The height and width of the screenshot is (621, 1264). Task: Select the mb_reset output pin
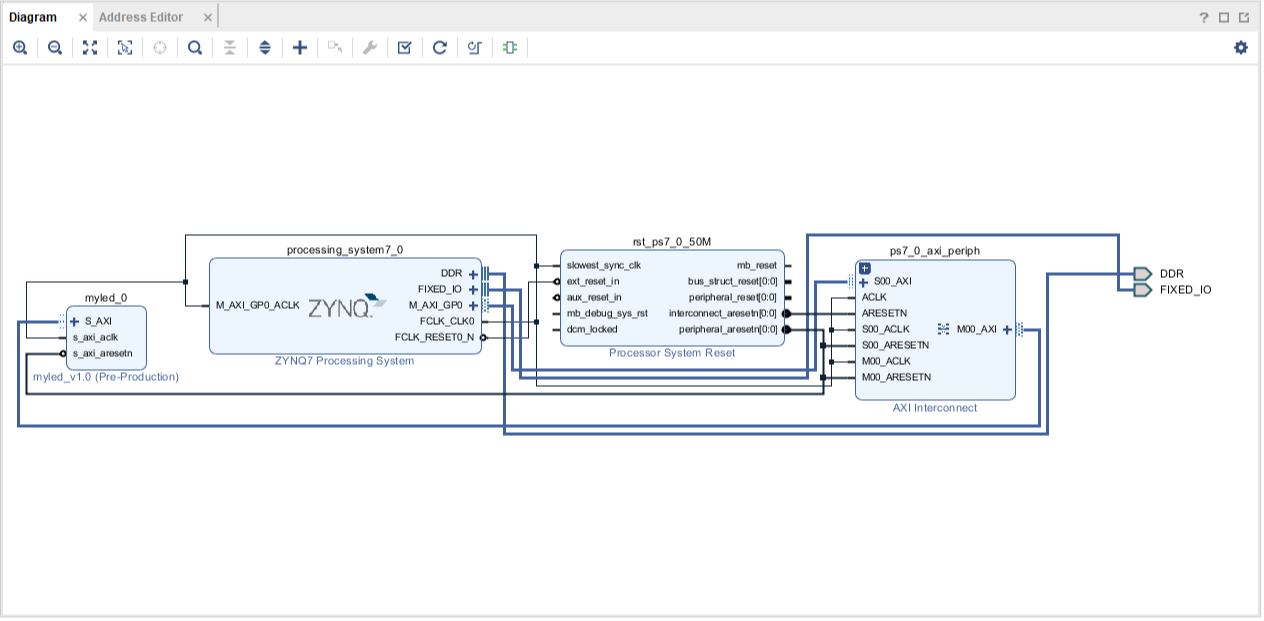point(757,266)
